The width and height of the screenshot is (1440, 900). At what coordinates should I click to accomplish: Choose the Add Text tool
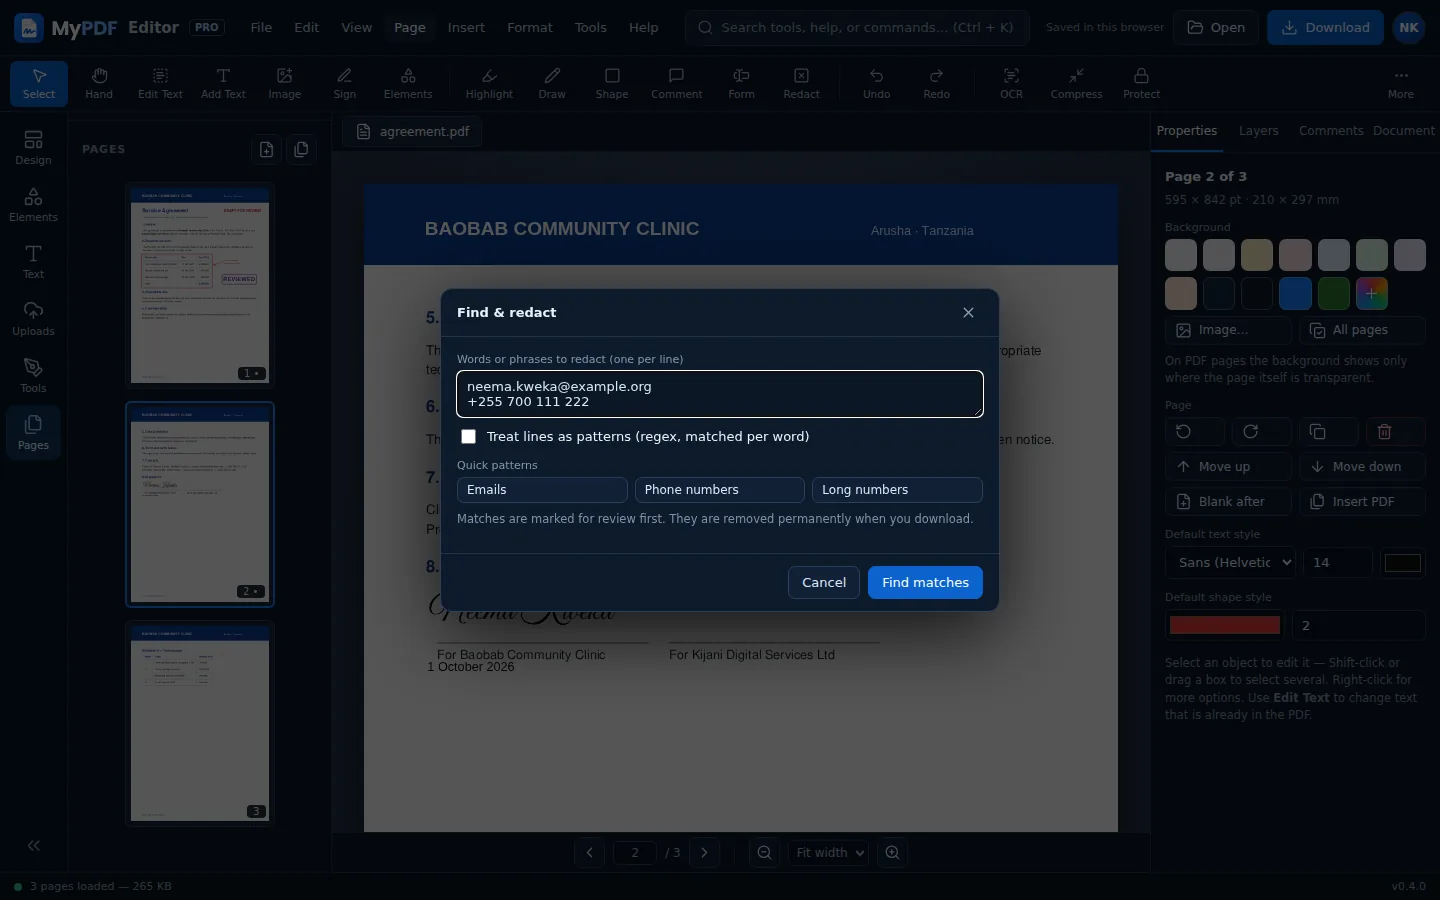coord(223,83)
